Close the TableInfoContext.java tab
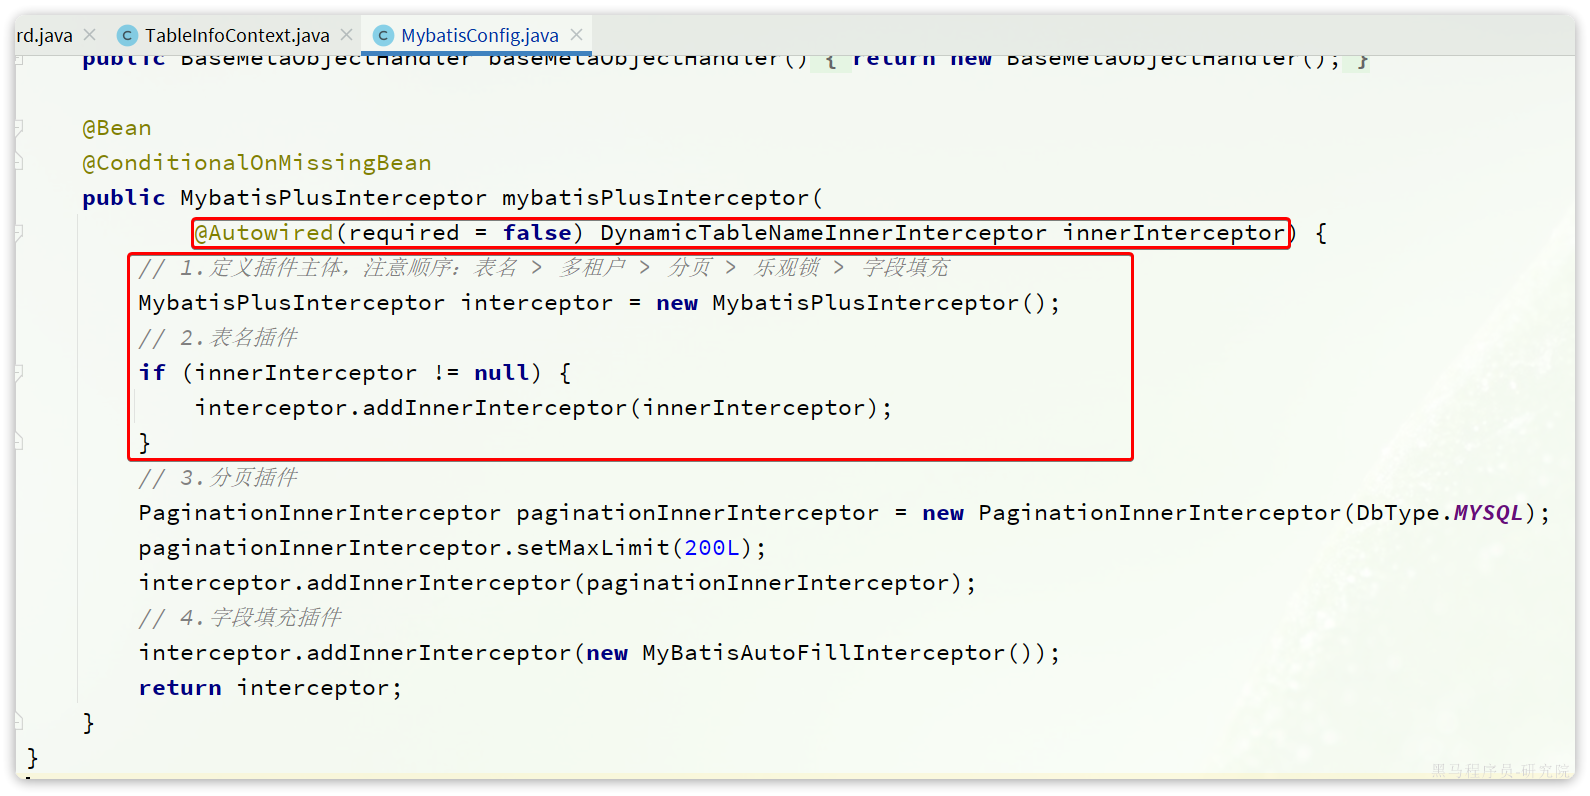This screenshot has height=796, width=1590. tap(346, 34)
